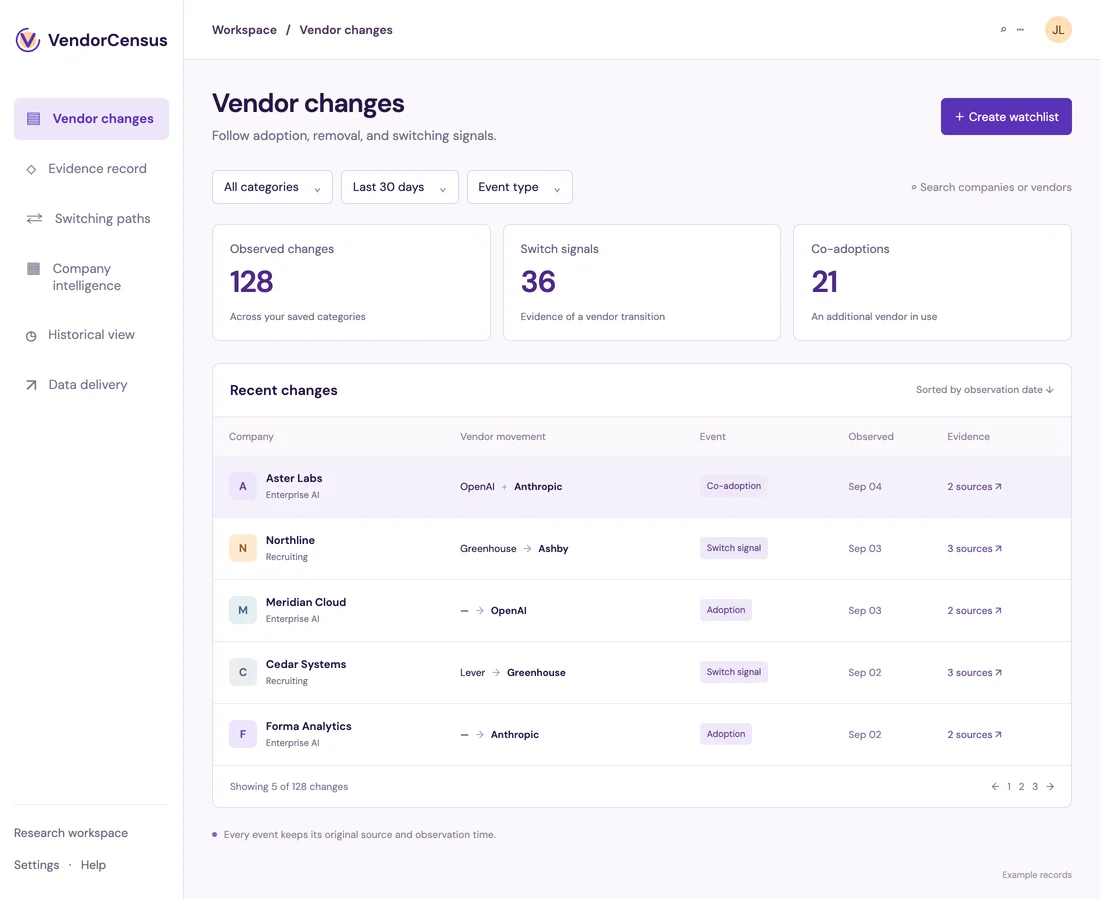Click the Search companies or vendors field
The height and width of the screenshot is (899, 1100).
coord(991,187)
